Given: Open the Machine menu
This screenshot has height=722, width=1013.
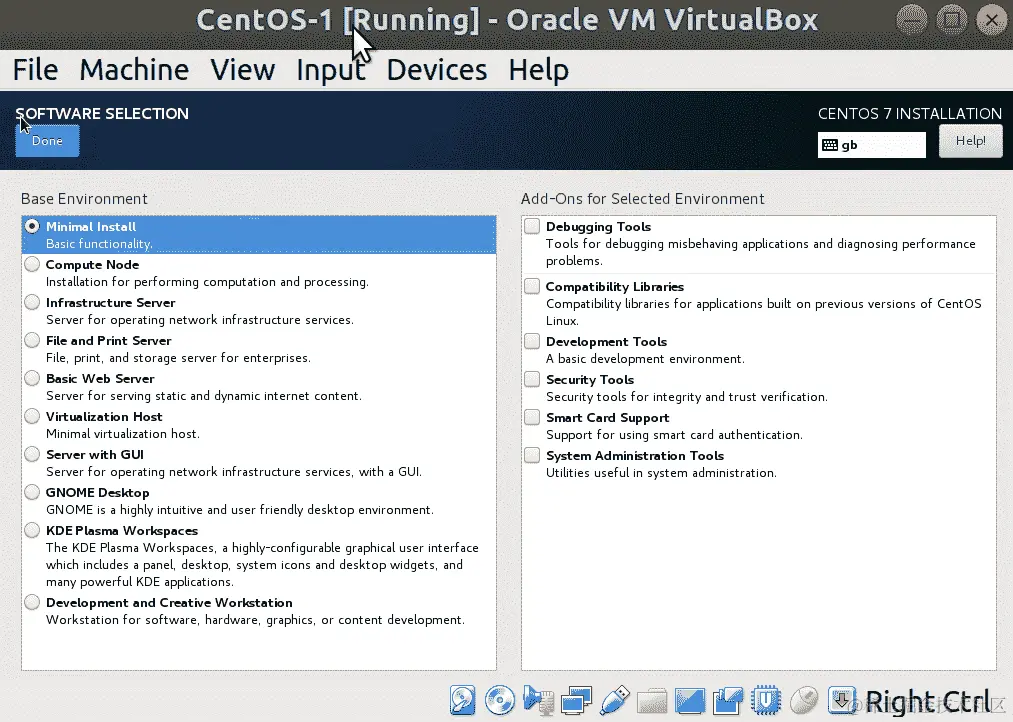Looking at the screenshot, I should click(134, 70).
